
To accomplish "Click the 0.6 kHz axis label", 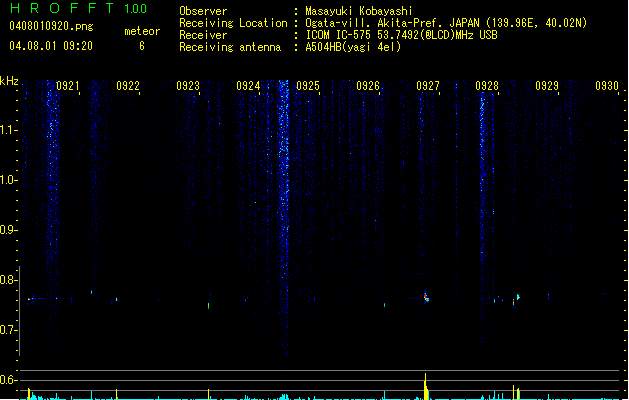I will click(7, 380).
